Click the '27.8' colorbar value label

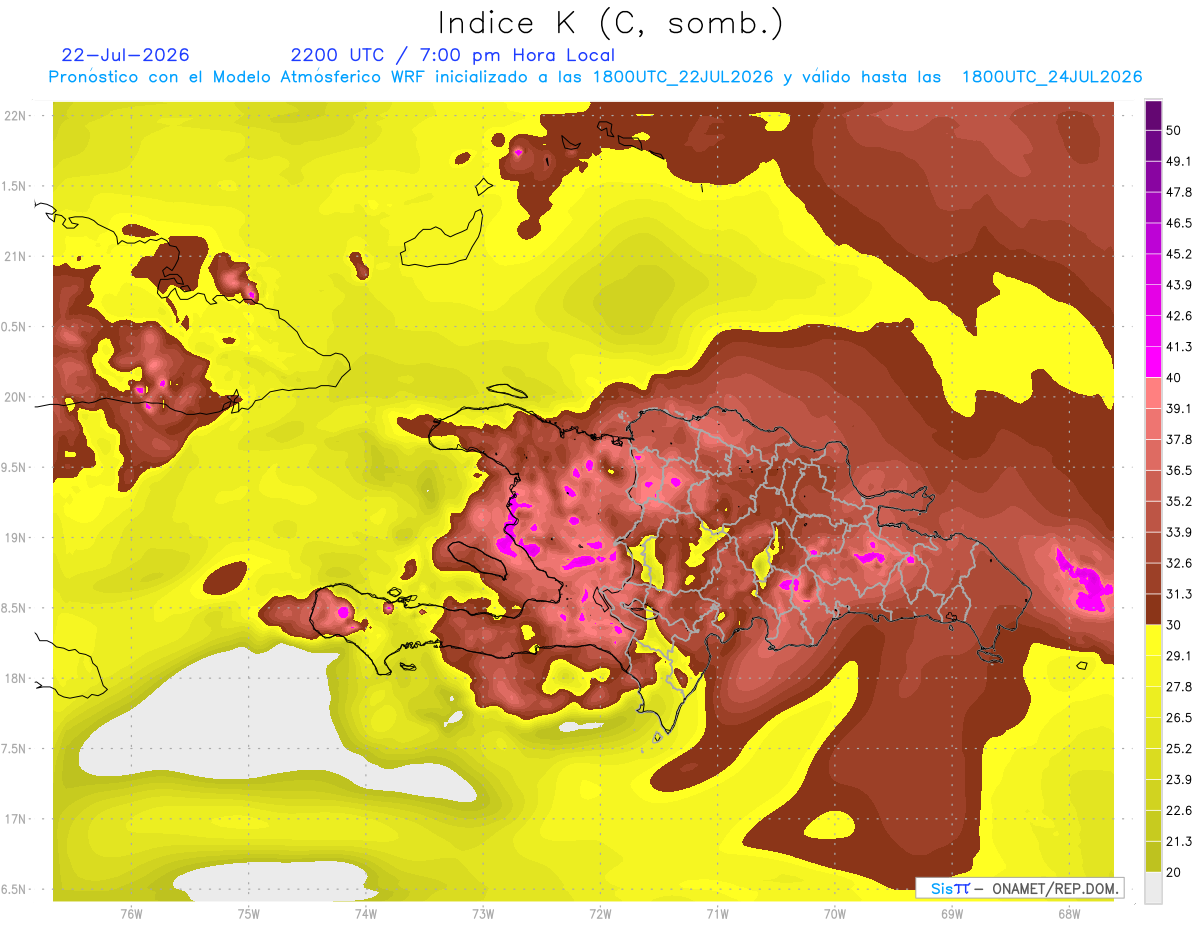tap(1178, 686)
